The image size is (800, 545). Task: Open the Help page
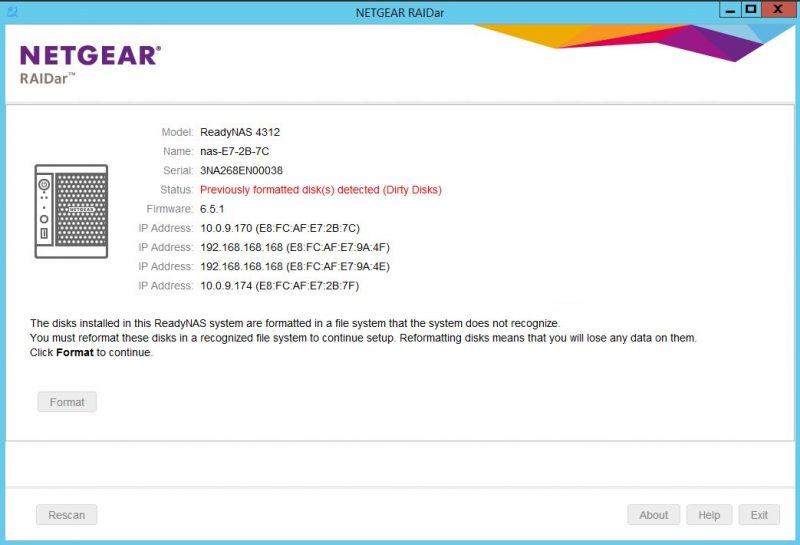point(709,515)
